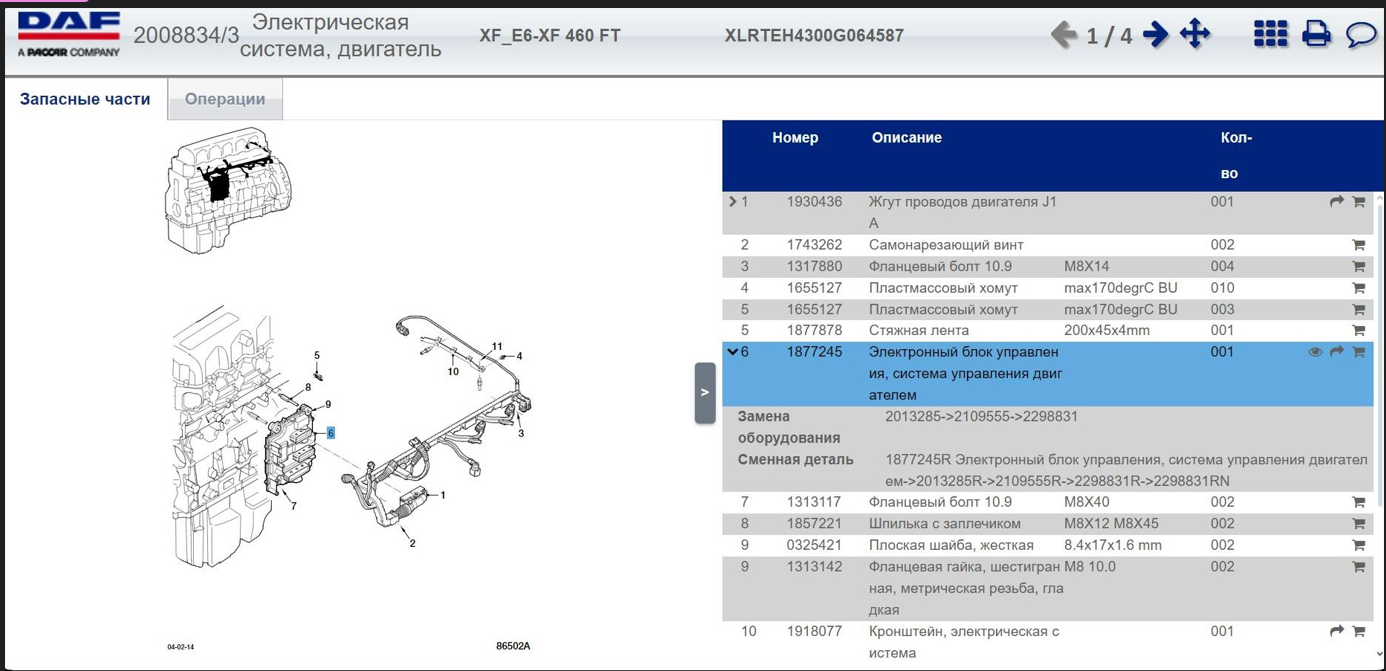Viewport: 1386px width, 671px height.
Task: Click the DAF logo
Action: point(68,35)
